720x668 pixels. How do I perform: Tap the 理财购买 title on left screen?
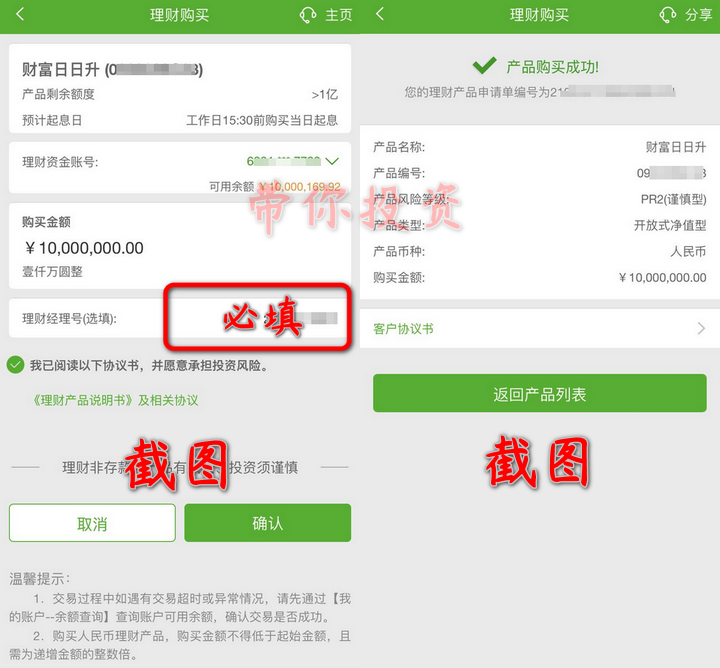(180, 15)
